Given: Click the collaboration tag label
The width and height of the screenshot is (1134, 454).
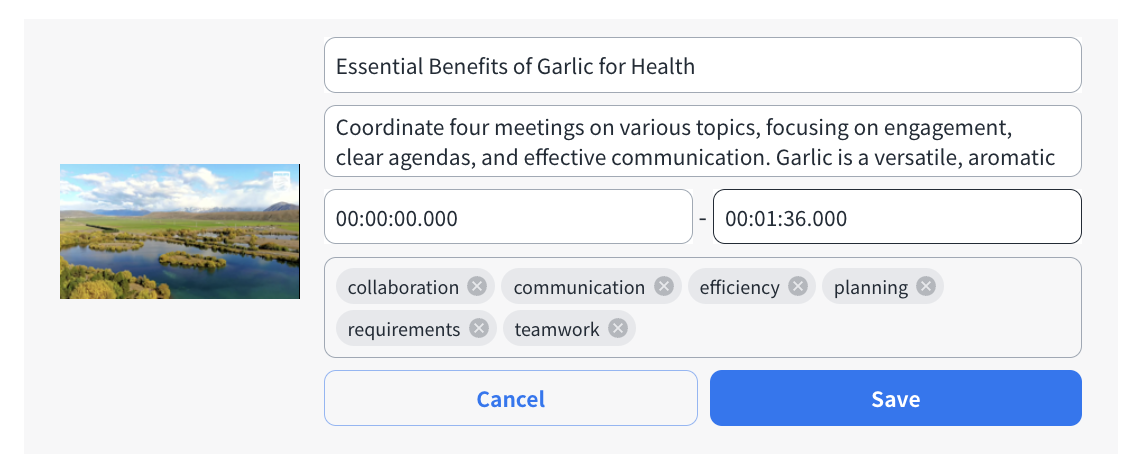Looking at the screenshot, I should [403, 287].
